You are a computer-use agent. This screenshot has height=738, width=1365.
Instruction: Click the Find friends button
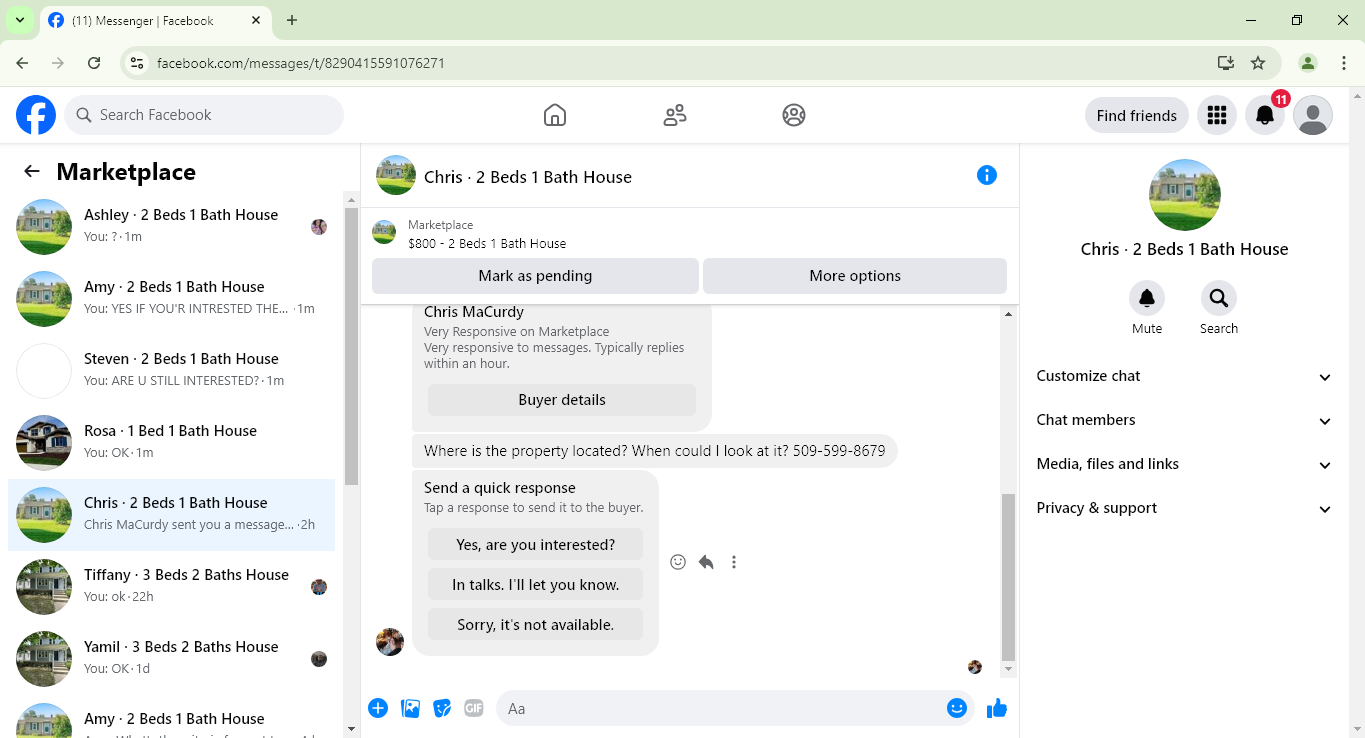1137,115
